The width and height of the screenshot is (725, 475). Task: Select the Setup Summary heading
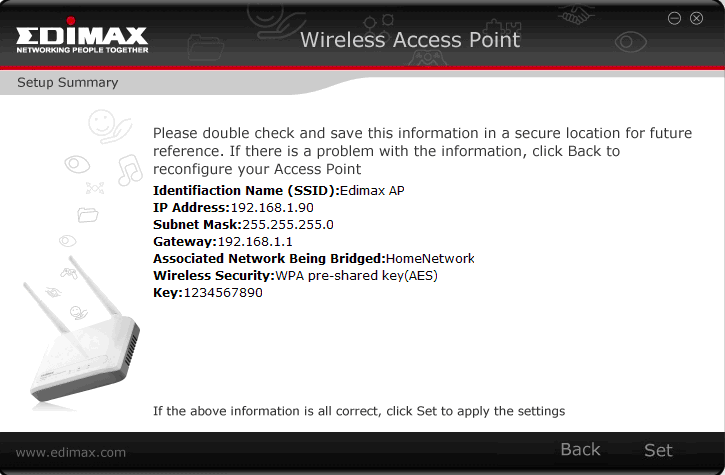click(68, 82)
